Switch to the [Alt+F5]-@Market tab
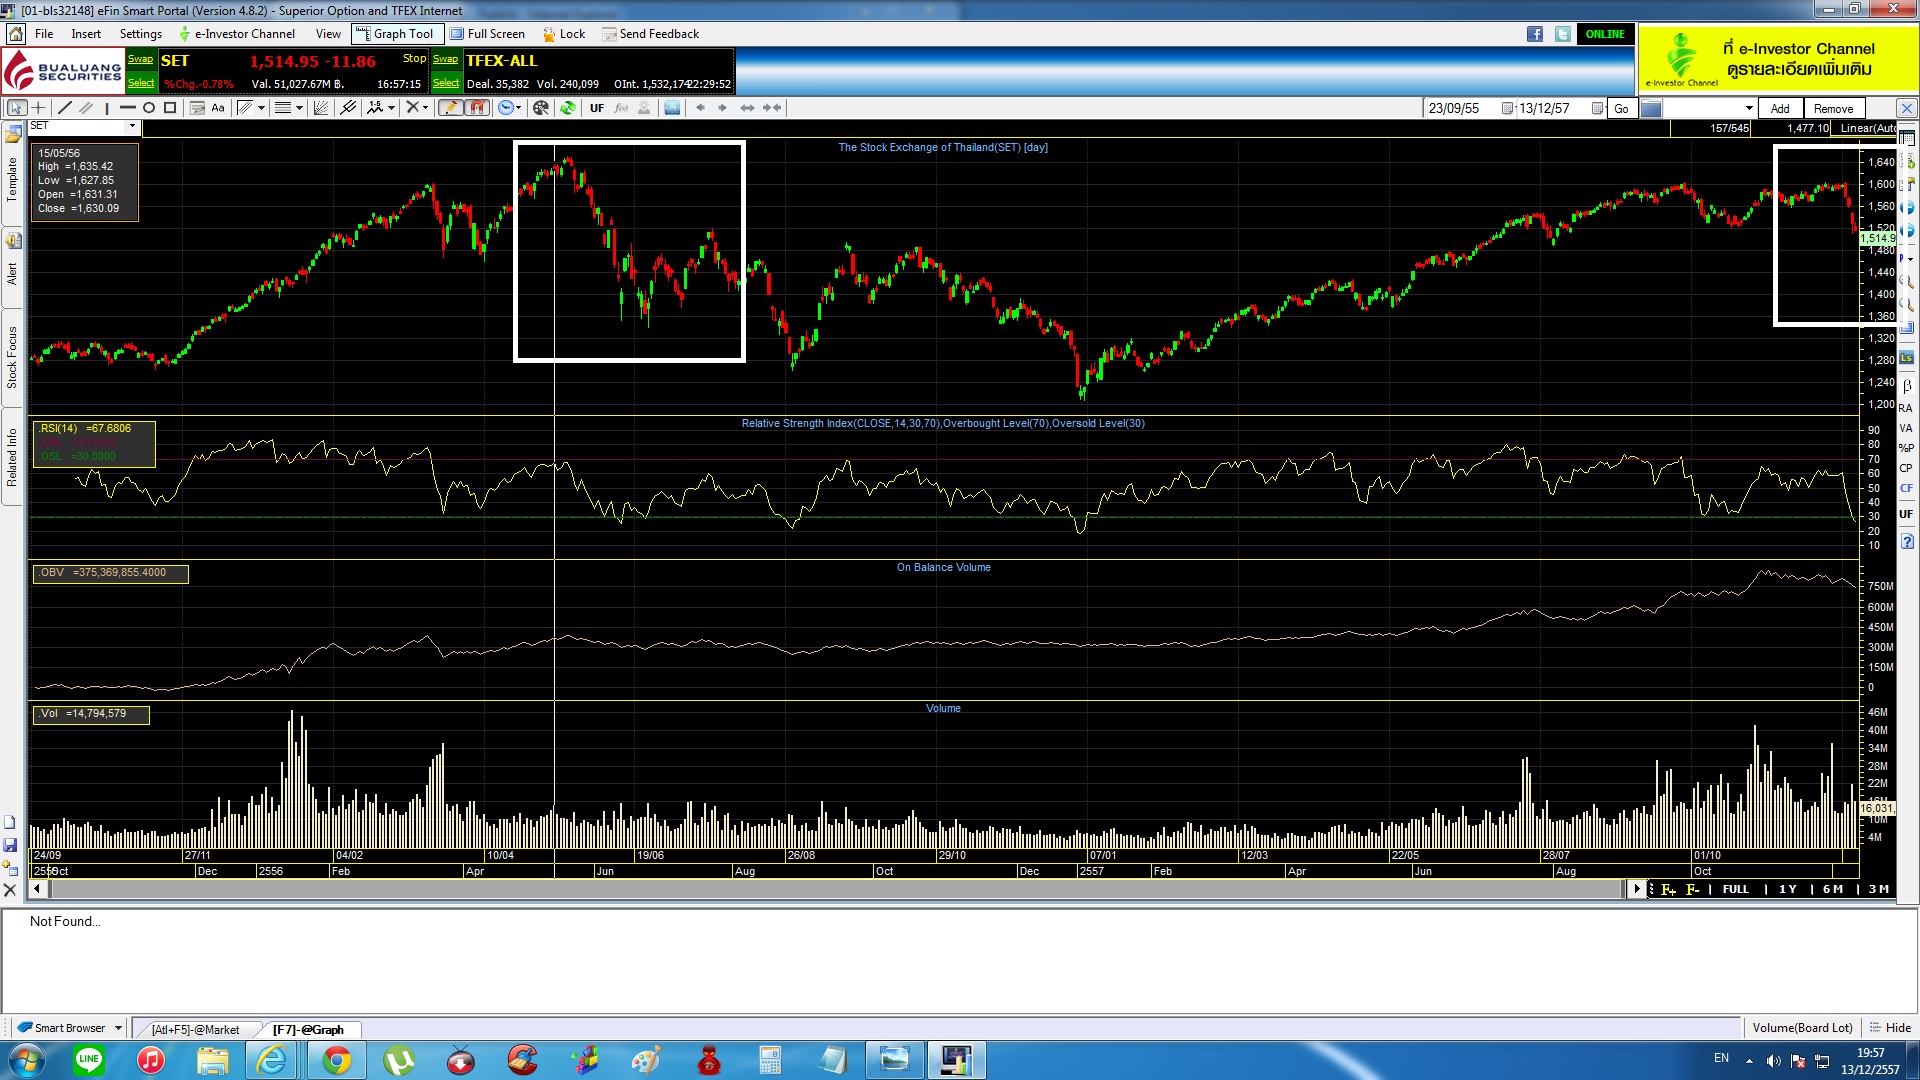Screen dimensions: 1920x1080 click(195, 1029)
